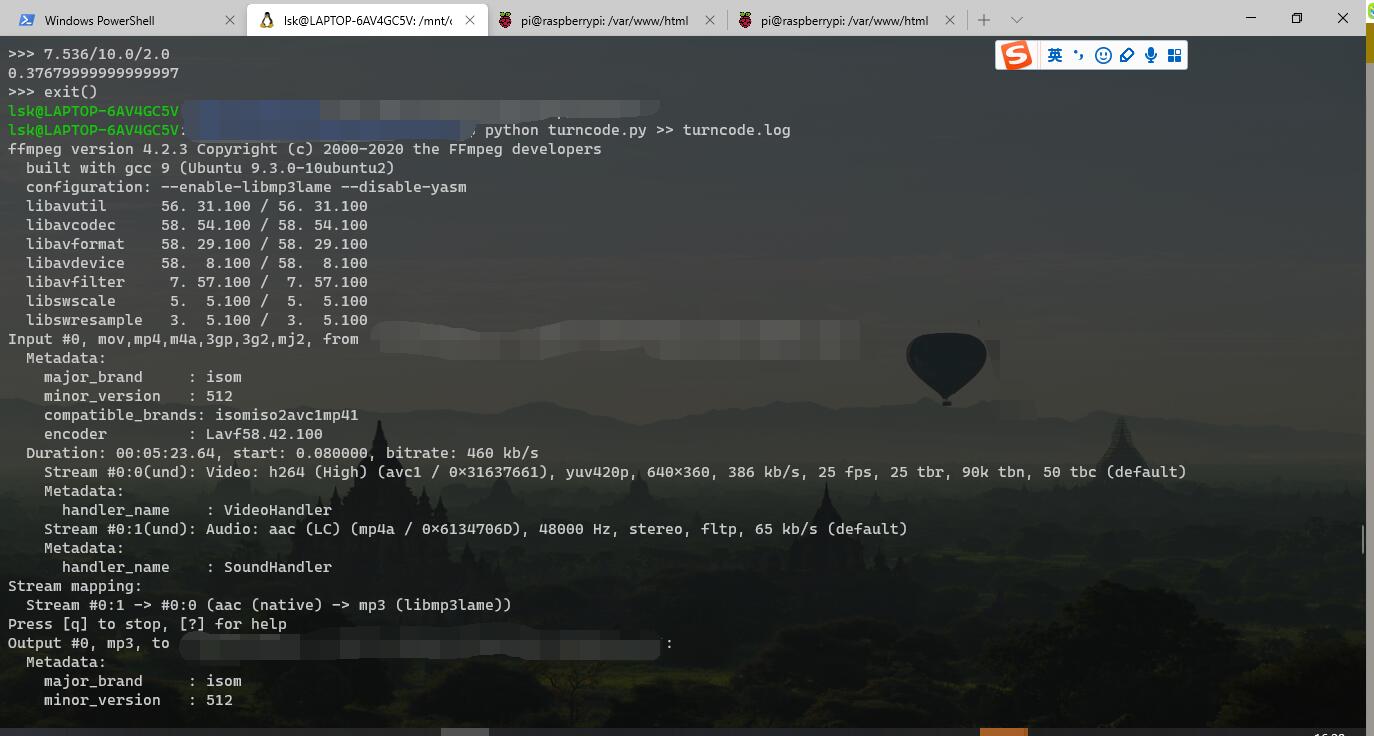
Task: Open the IME toolbox four-squares icon
Action: [1174, 56]
